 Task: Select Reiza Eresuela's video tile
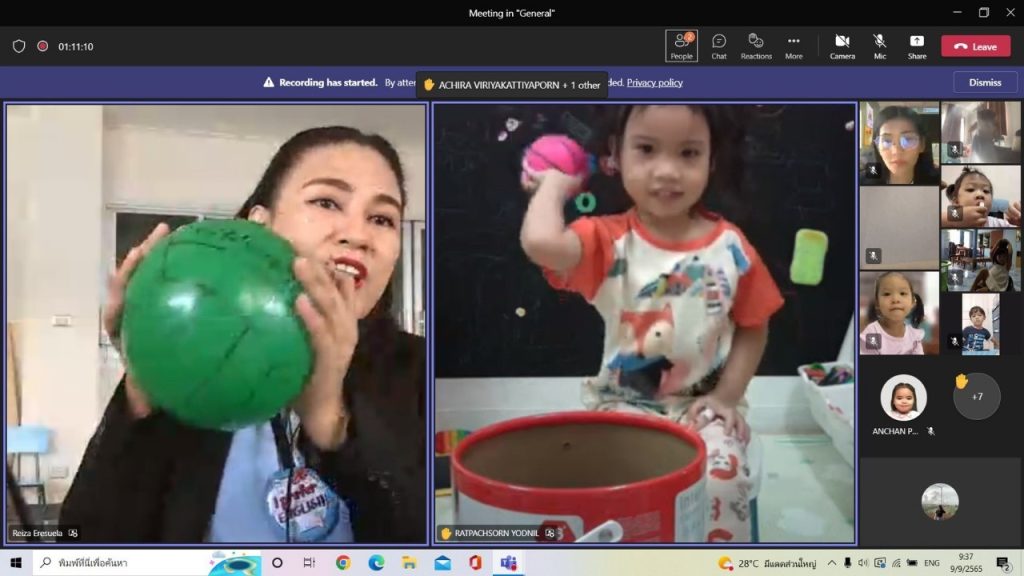(x=216, y=323)
